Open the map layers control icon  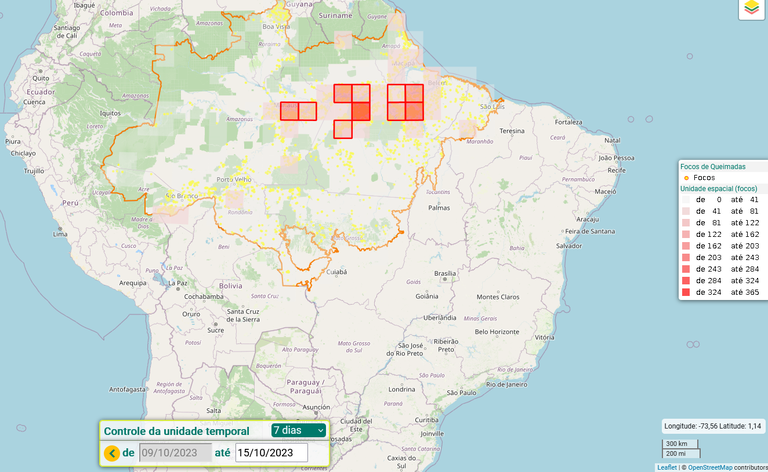click(x=750, y=9)
